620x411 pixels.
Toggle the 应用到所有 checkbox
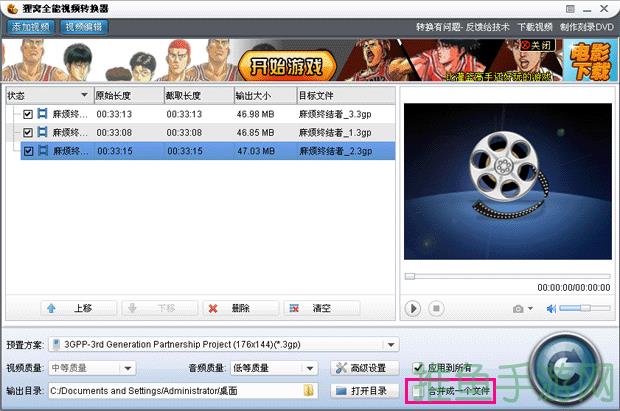coord(419,368)
